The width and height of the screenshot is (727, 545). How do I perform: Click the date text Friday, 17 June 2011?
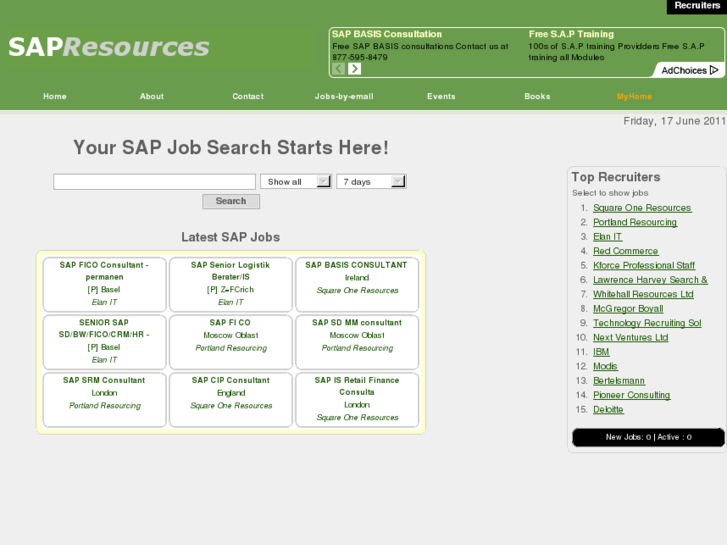pos(674,121)
